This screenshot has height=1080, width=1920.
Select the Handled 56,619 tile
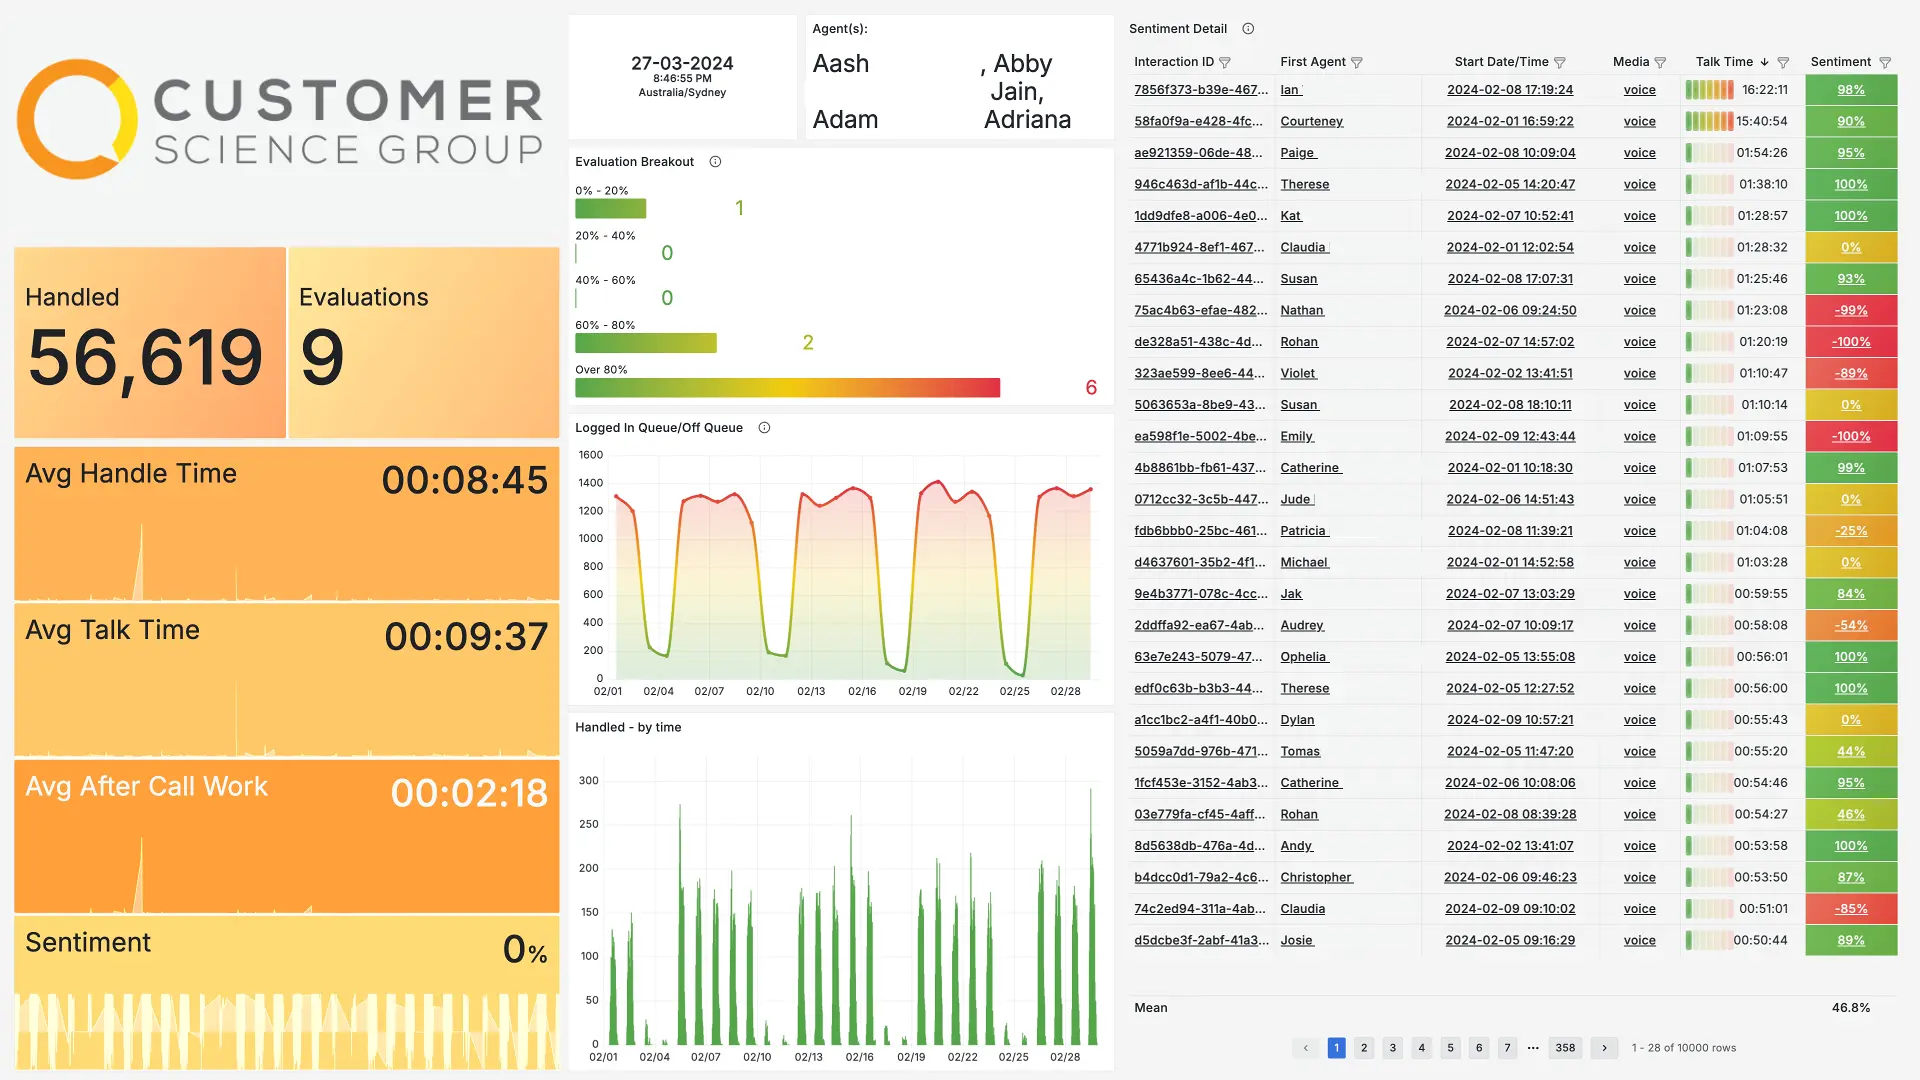click(150, 343)
